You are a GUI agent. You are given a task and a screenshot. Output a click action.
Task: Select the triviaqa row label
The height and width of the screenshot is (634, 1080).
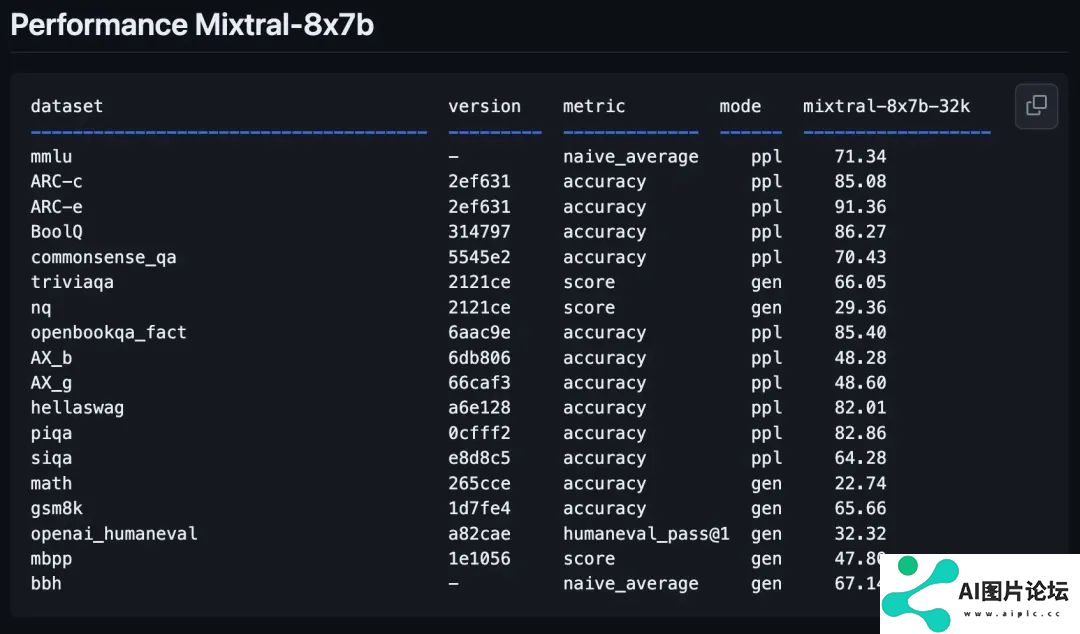72,282
